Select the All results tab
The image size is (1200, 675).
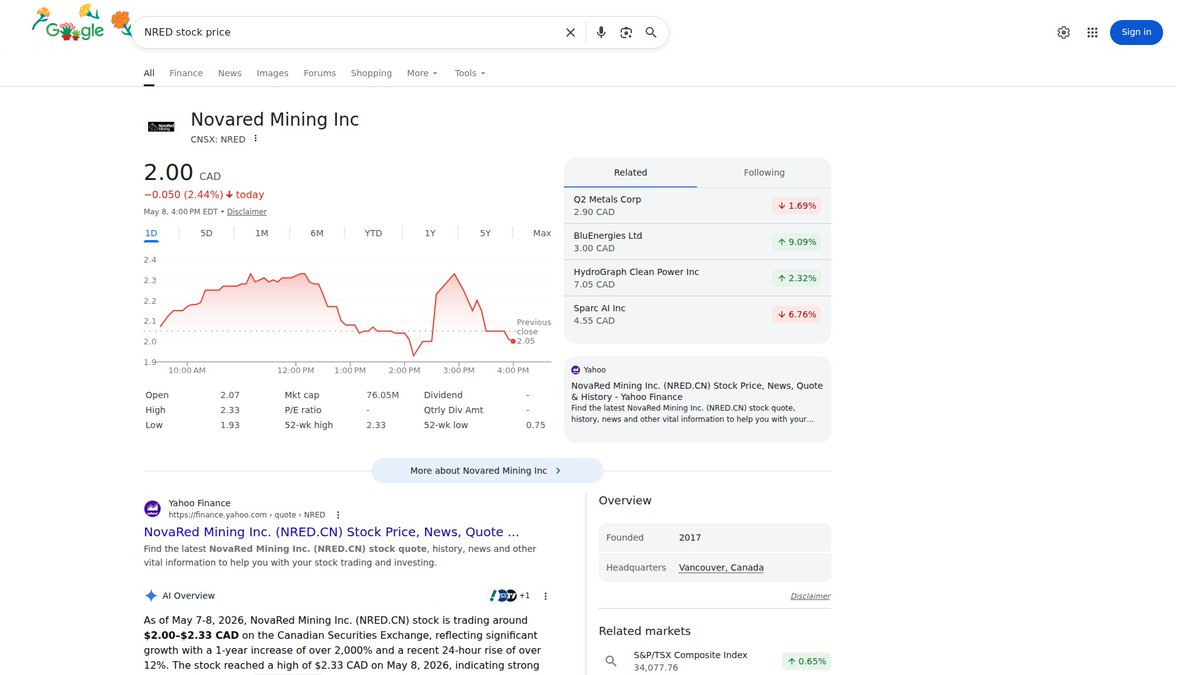tap(149, 73)
